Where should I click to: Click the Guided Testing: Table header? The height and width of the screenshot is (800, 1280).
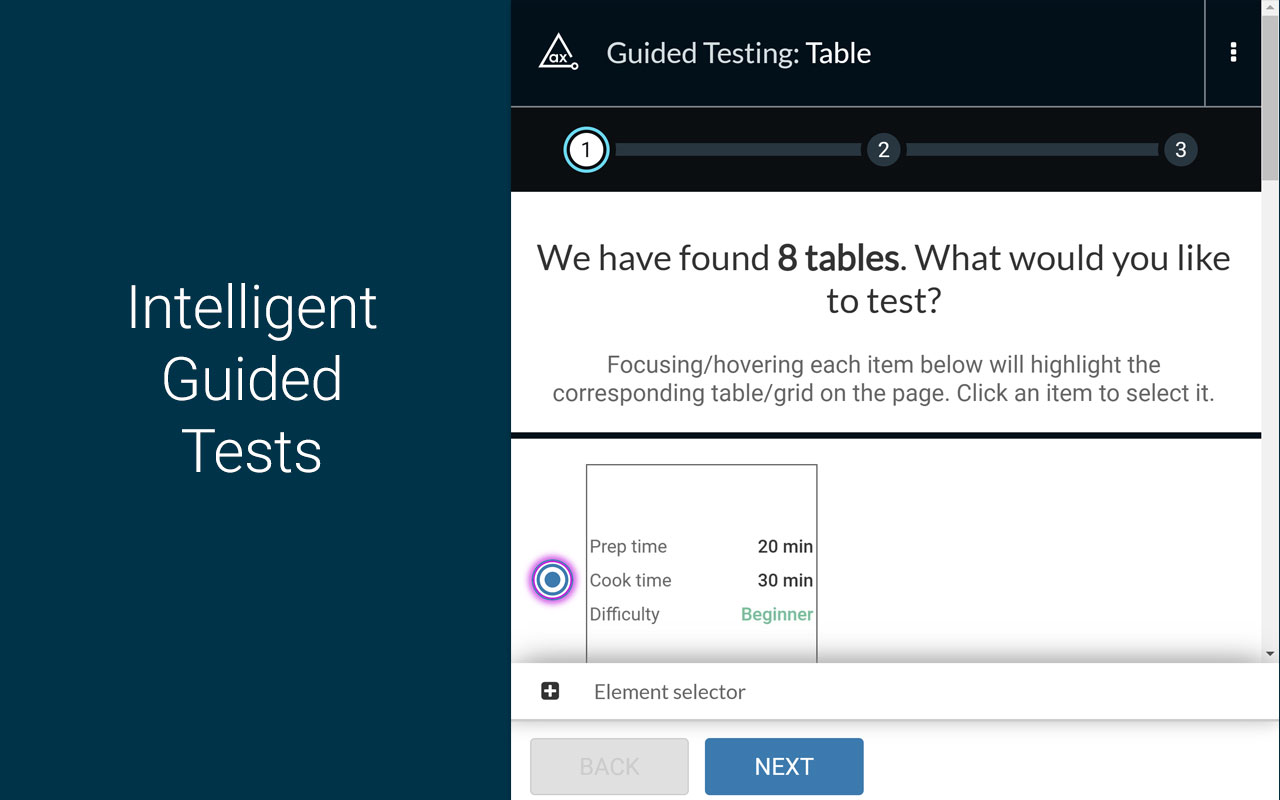[x=738, y=53]
